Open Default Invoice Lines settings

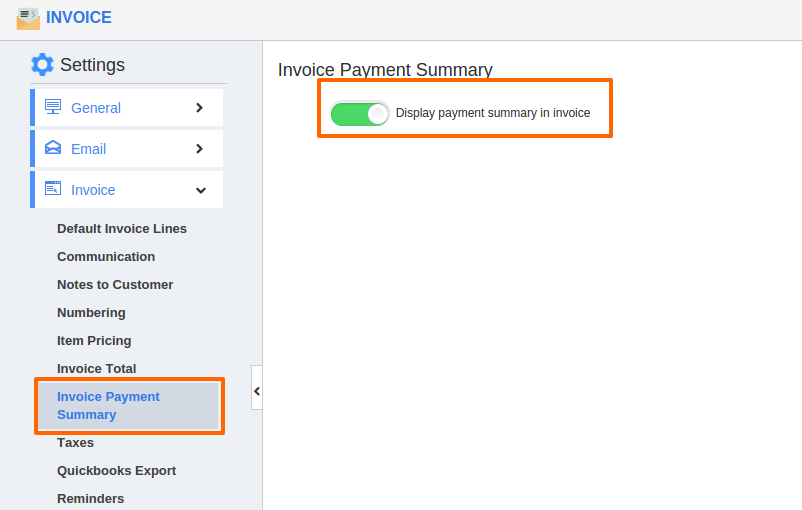click(122, 229)
